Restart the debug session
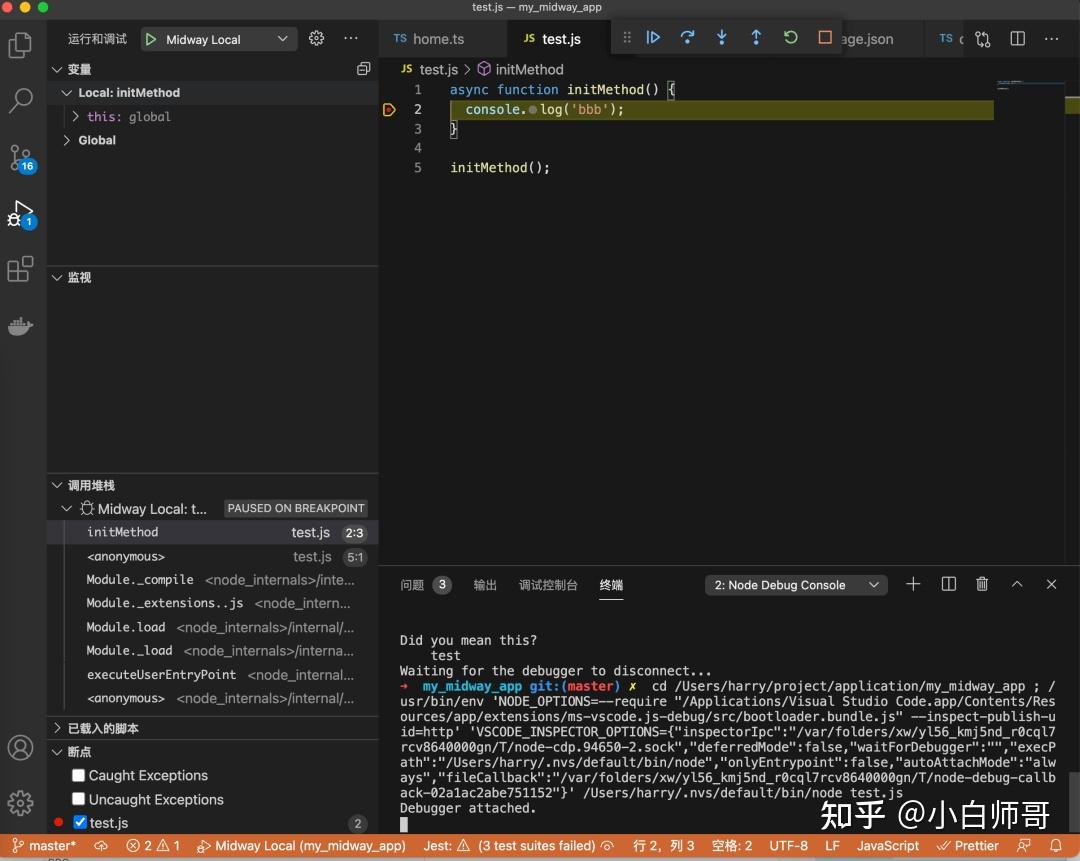Viewport: 1080px width, 861px height. [791, 37]
